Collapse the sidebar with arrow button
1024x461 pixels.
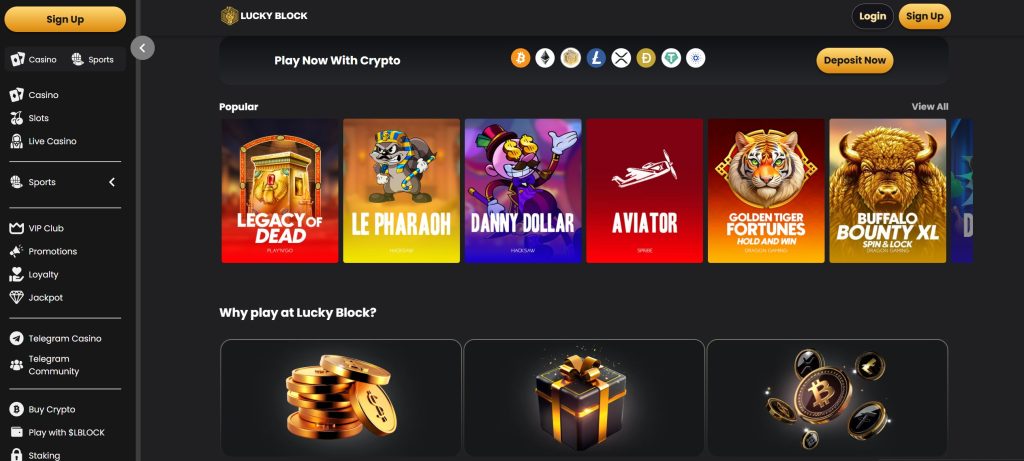click(x=142, y=48)
